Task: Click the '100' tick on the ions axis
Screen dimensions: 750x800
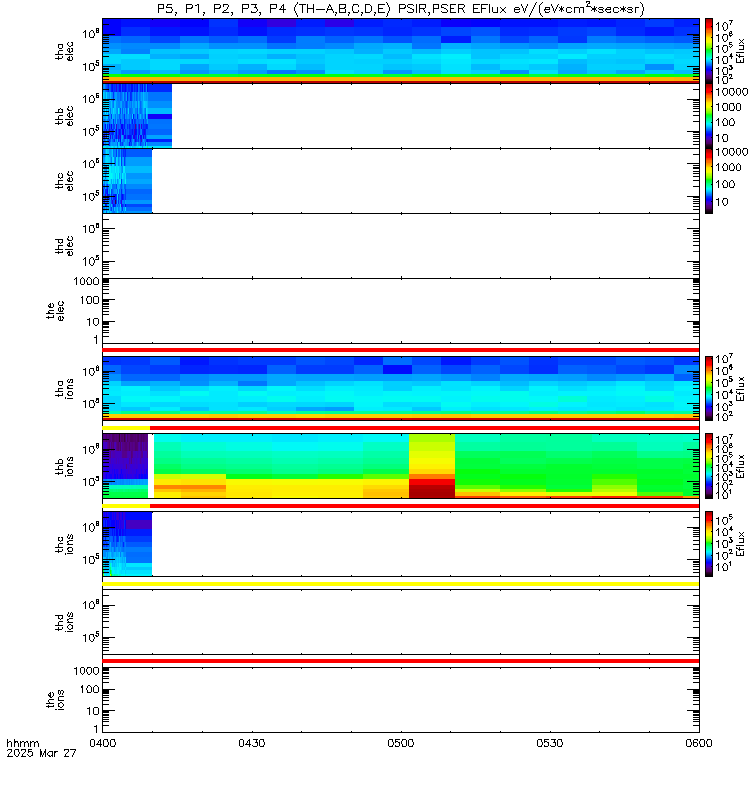Action: [x=89, y=690]
